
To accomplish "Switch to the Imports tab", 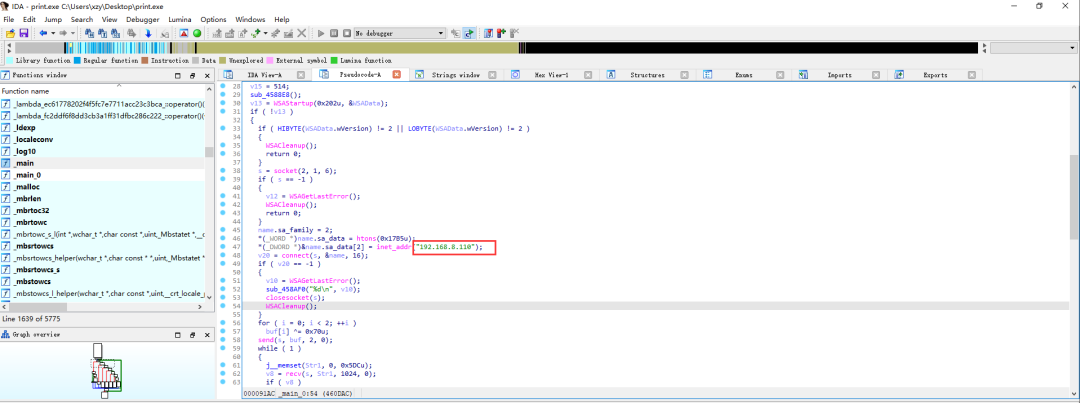I will coord(839,75).
